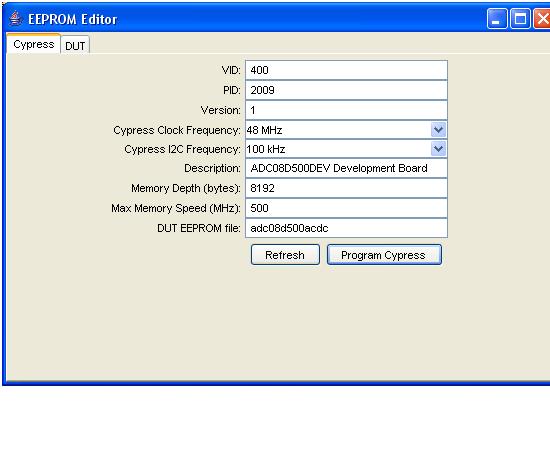Image resolution: width=550 pixels, height=450 pixels.
Task: Close the EEPROM Editor window
Action: tap(542, 19)
